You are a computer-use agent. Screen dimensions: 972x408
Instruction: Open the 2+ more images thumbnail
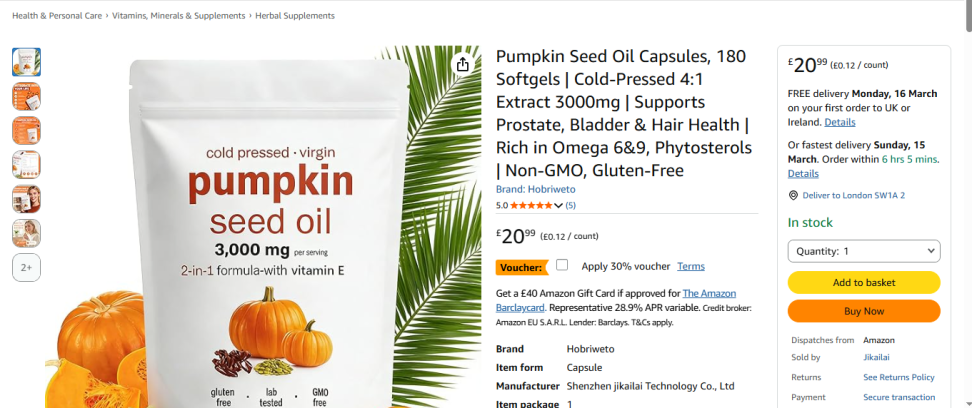click(x=26, y=267)
